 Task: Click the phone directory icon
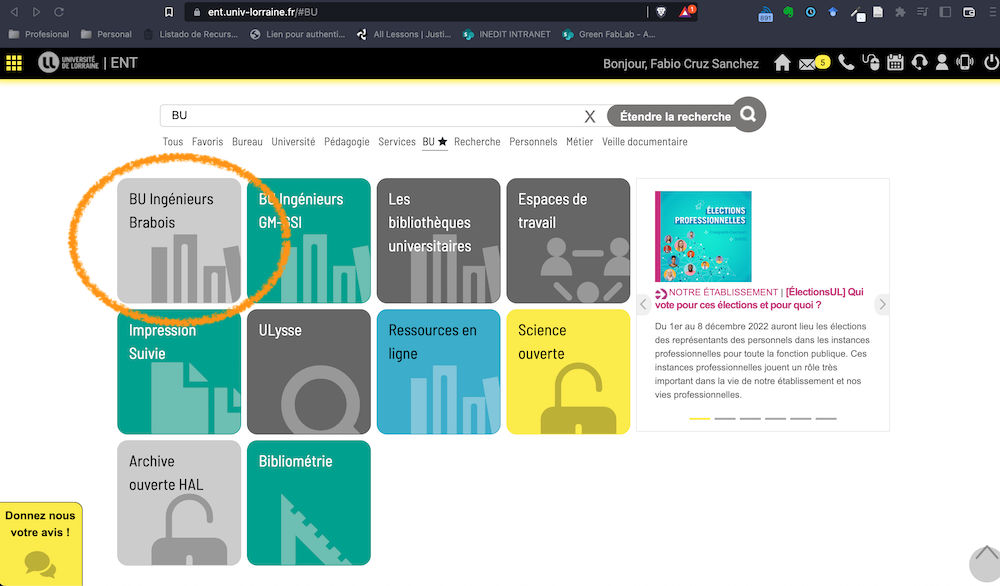coord(846,63)
